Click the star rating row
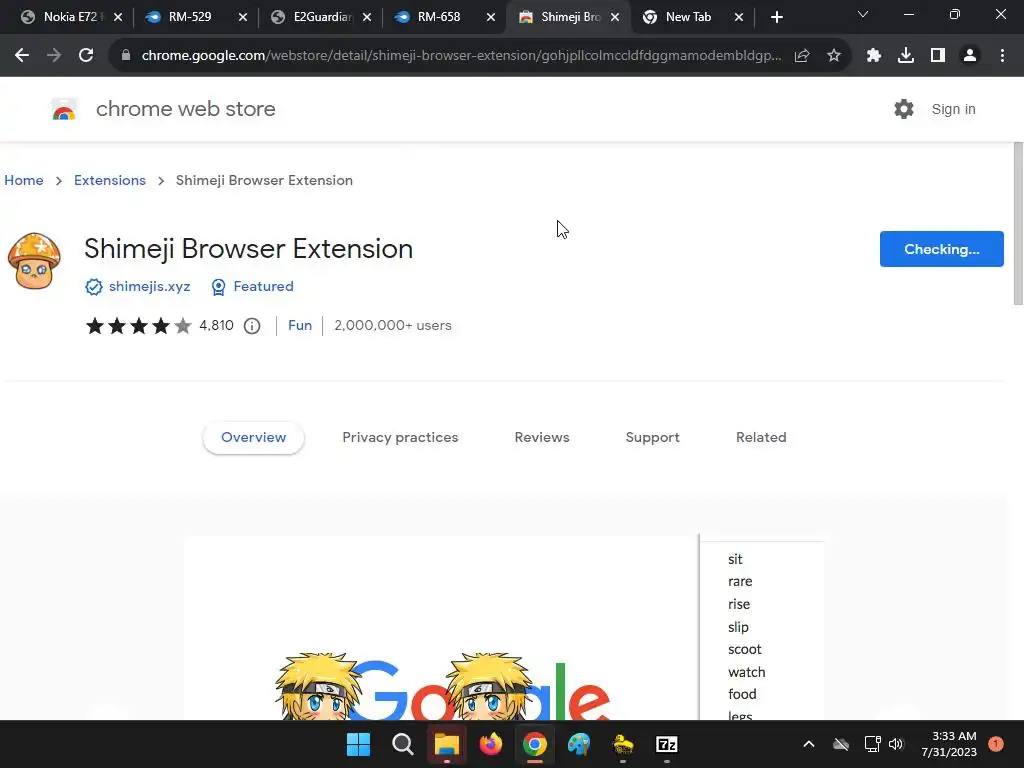This screenshot has width=1024, height=768. point(138,326)
